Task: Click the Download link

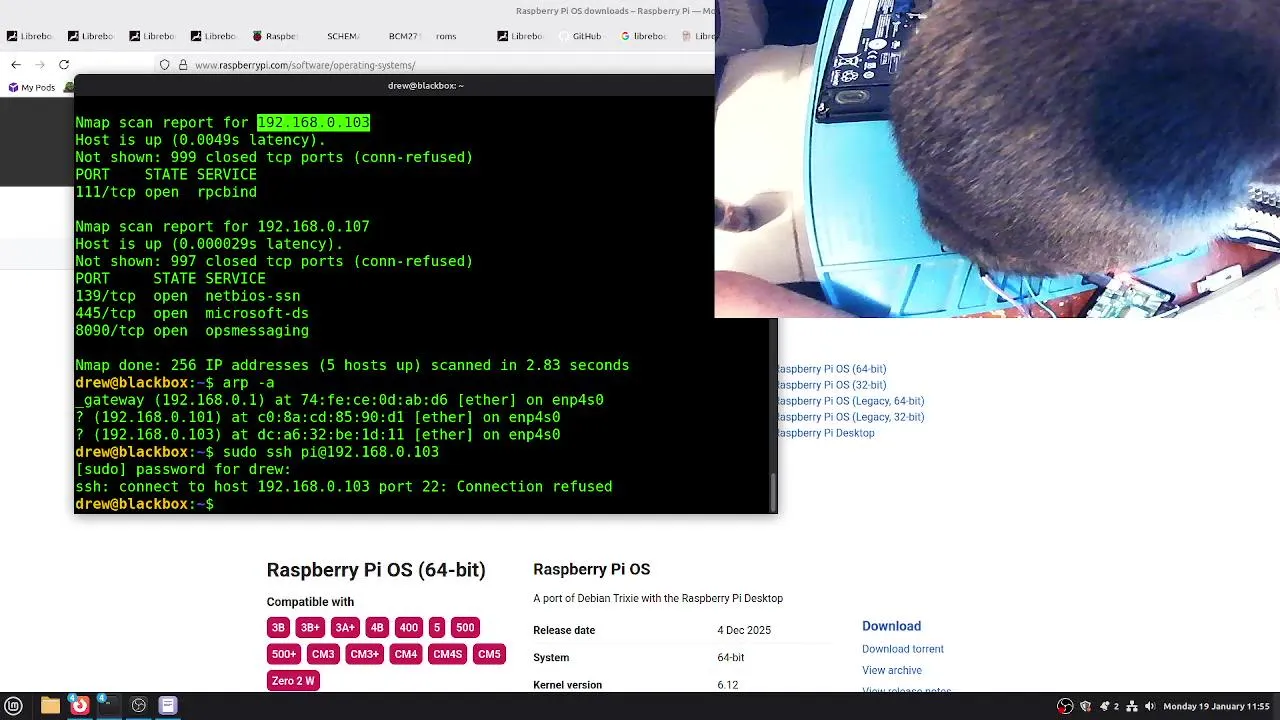Action: (x=891, y=626)
